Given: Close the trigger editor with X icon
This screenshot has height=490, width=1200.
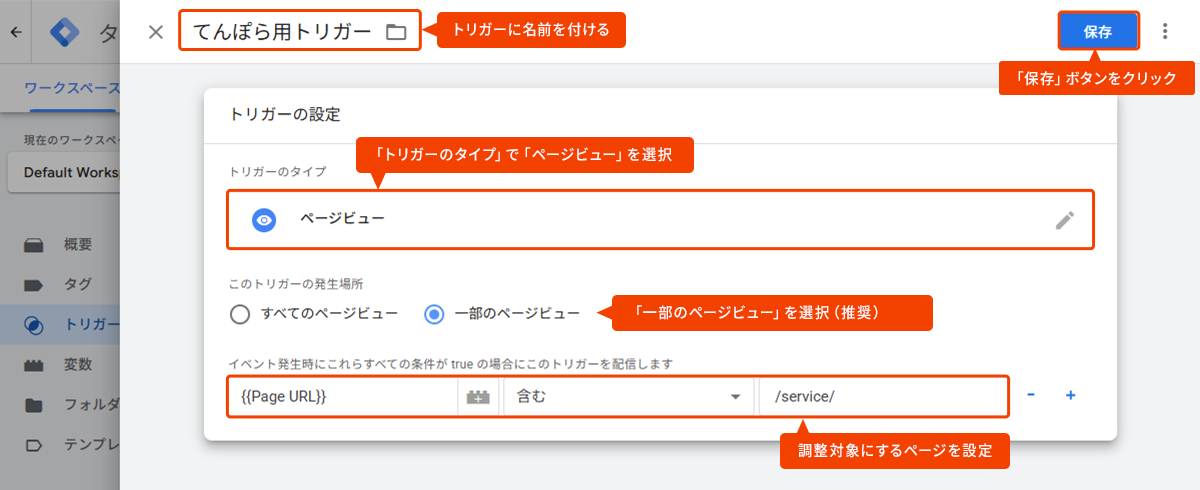Looking at the screenshot, I should click(155, 32).
